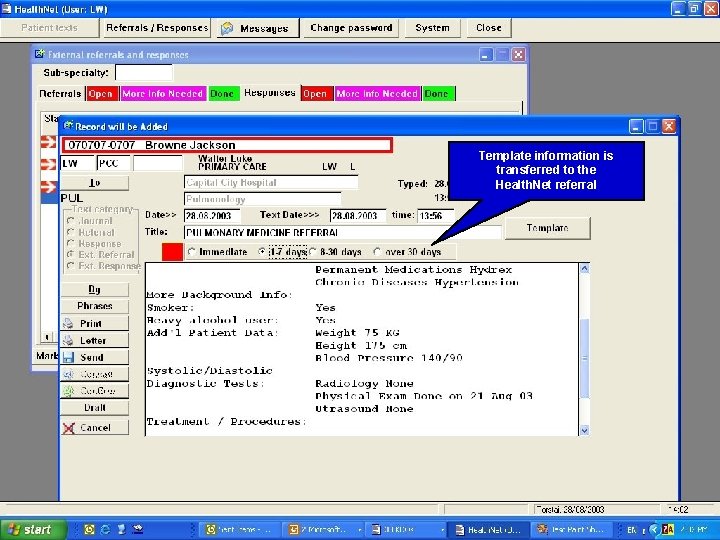Image resolution: width=720 pixels, height=540 pixels.
Task: Click the Capital City Hospital field
Action: tap(271, 182)
